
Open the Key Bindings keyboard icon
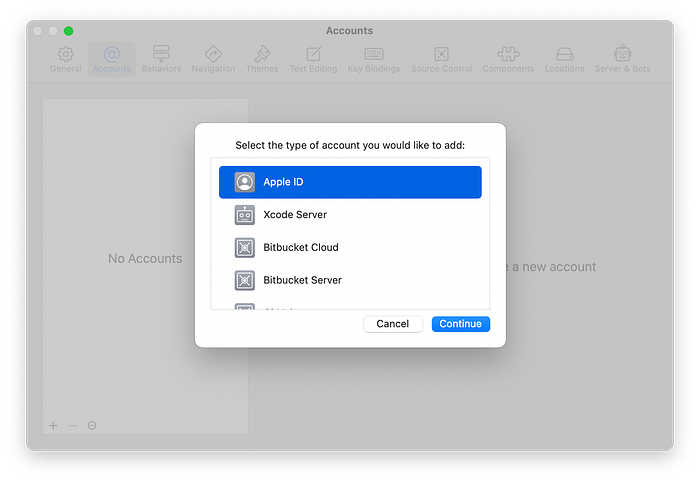pyautogui.click(x=374, y=54)
